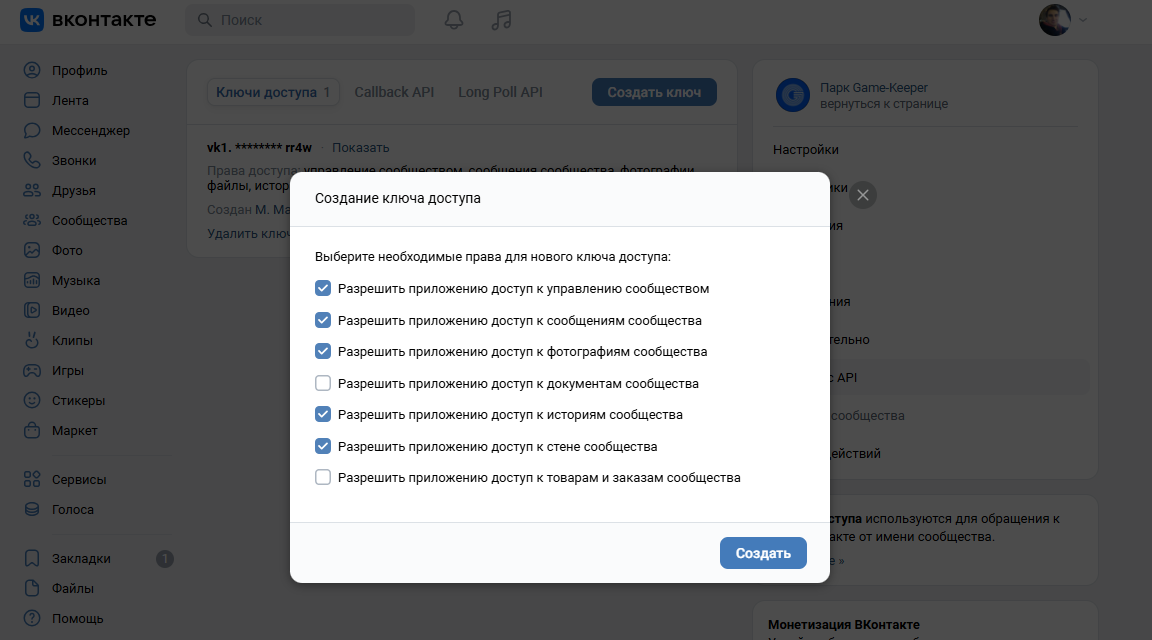Enable access to goods and orders checkbox
The height and width of the screenshot is (640, 1152).
coord(323,478)
